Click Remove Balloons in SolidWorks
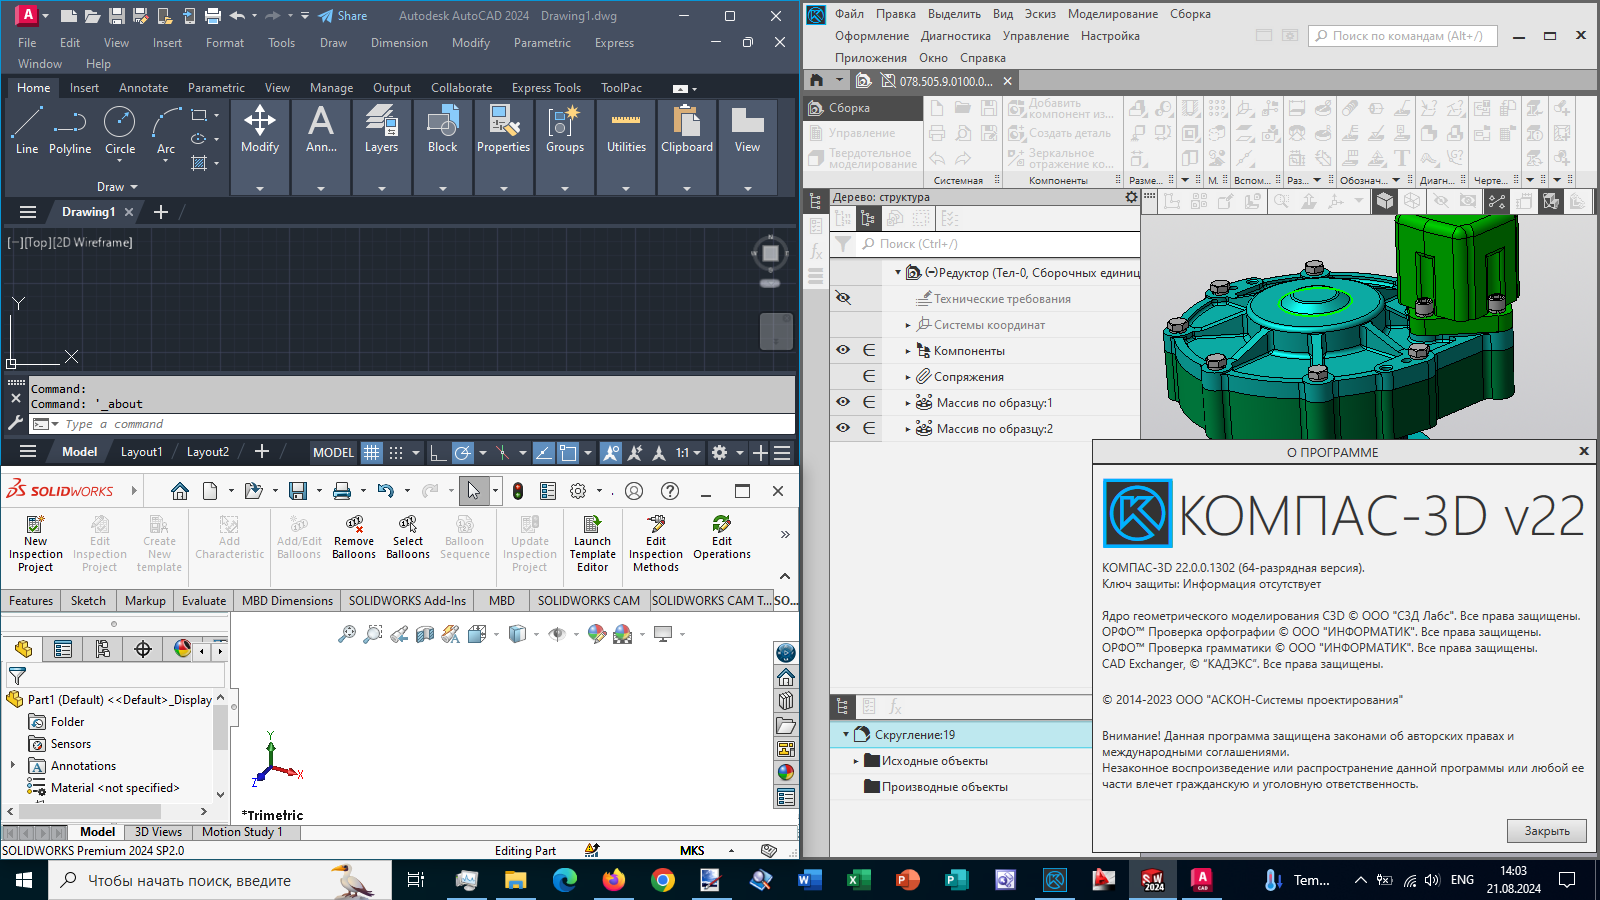 [354, 537]
